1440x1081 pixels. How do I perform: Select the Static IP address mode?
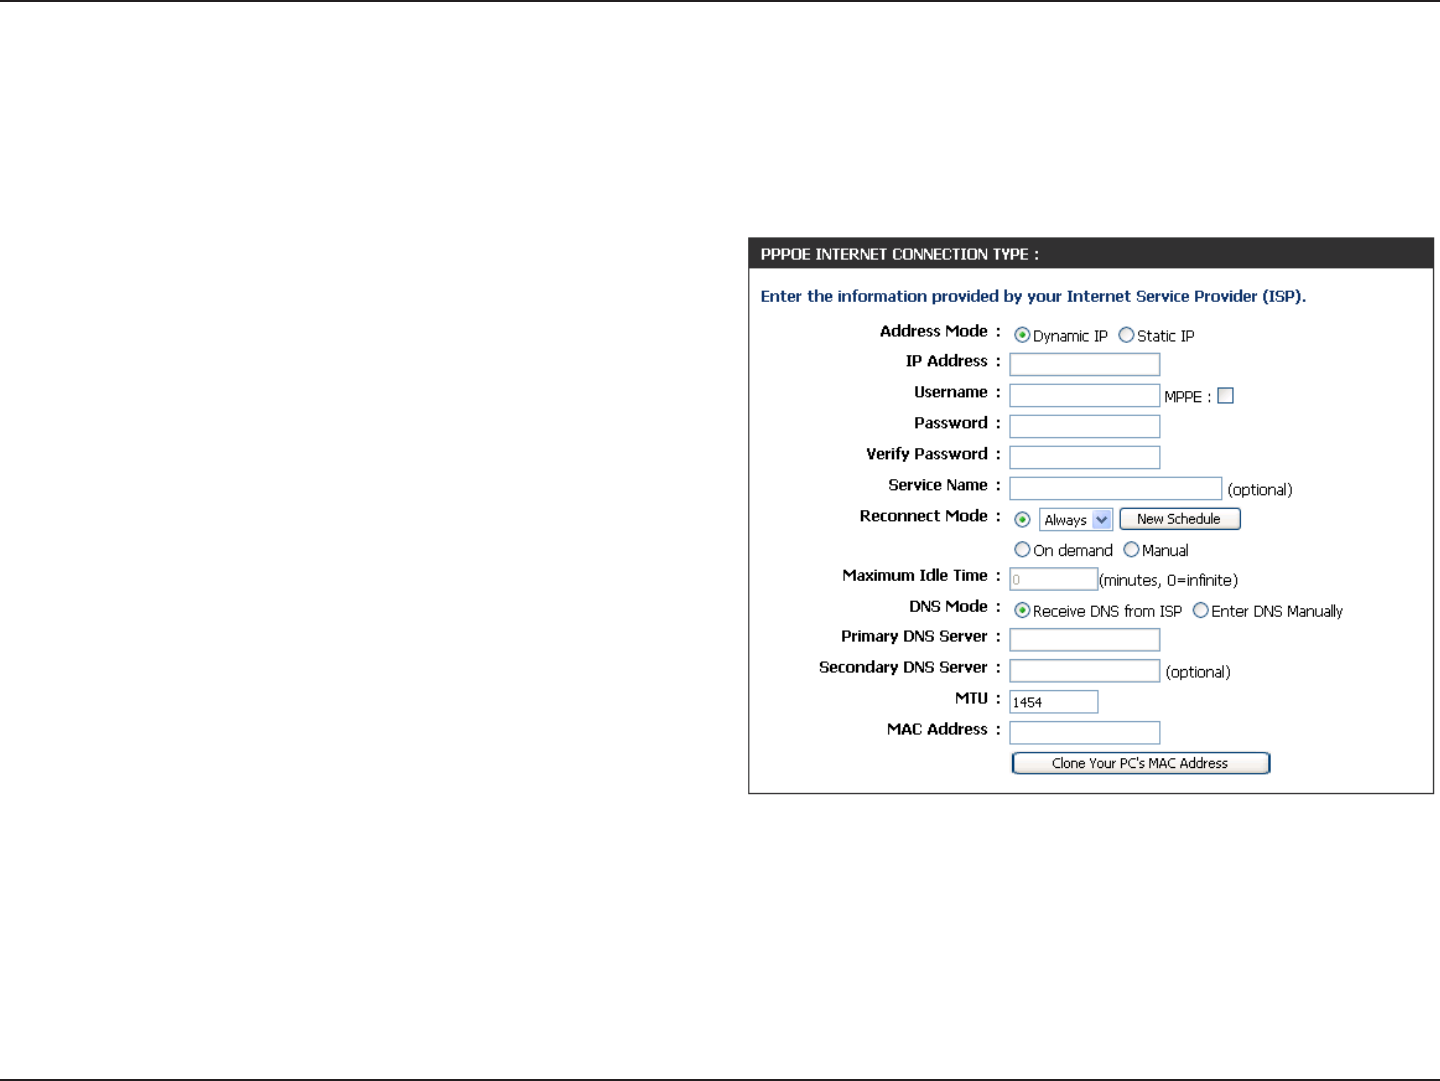coord(1126,335)
